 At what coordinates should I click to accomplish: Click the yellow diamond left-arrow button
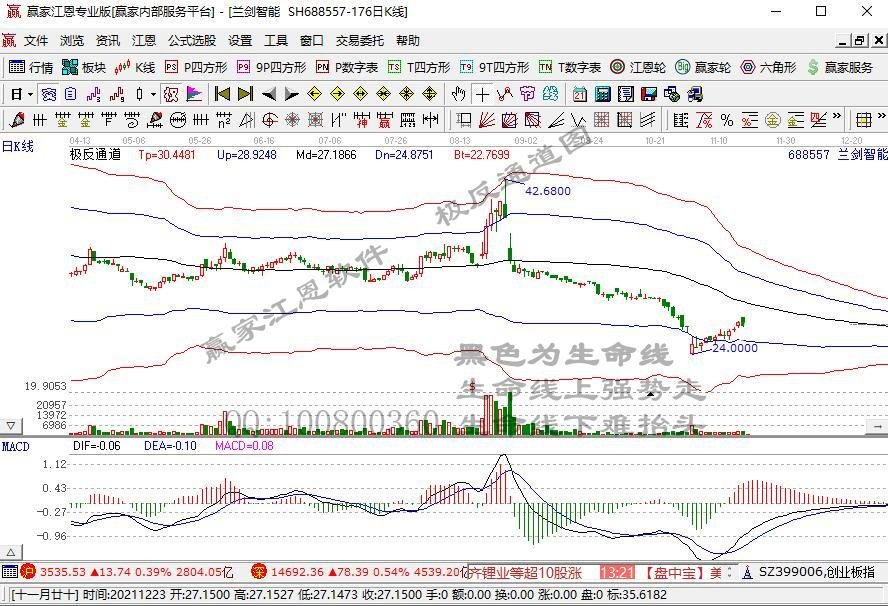314,94
